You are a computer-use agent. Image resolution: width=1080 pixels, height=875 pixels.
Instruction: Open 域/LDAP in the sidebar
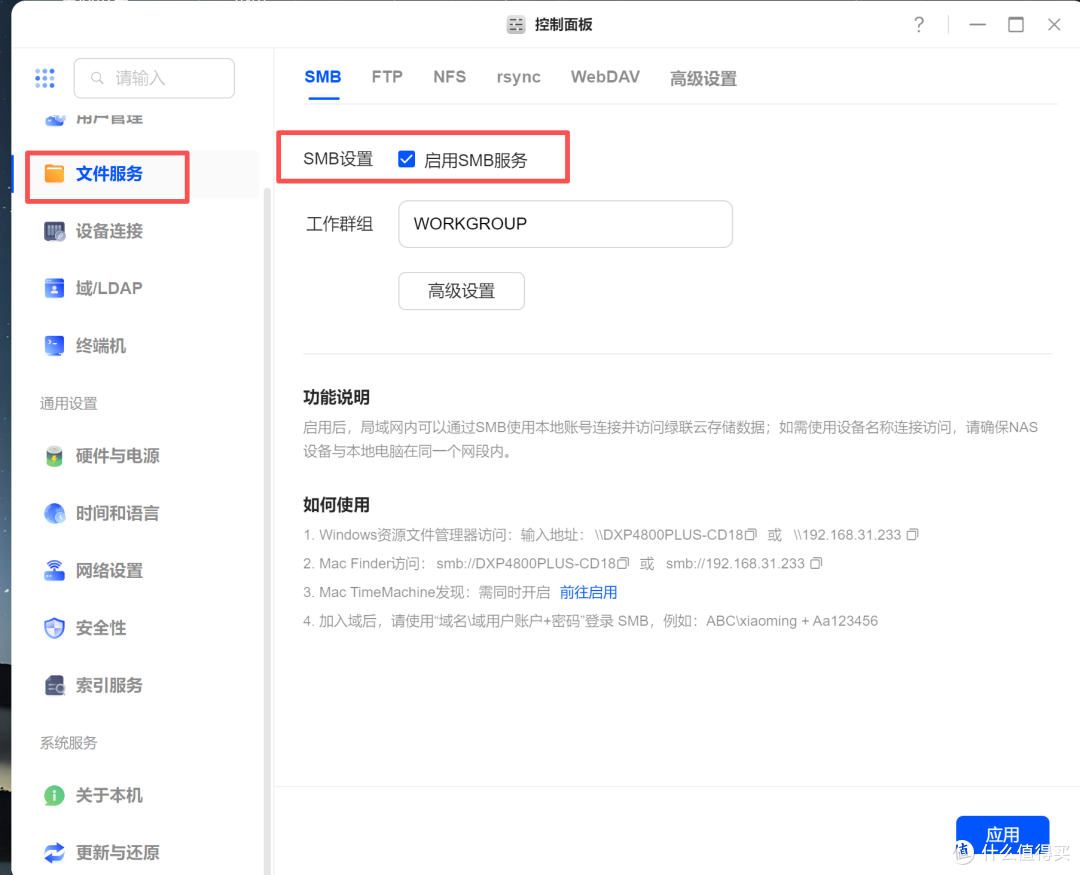(109, 288)
